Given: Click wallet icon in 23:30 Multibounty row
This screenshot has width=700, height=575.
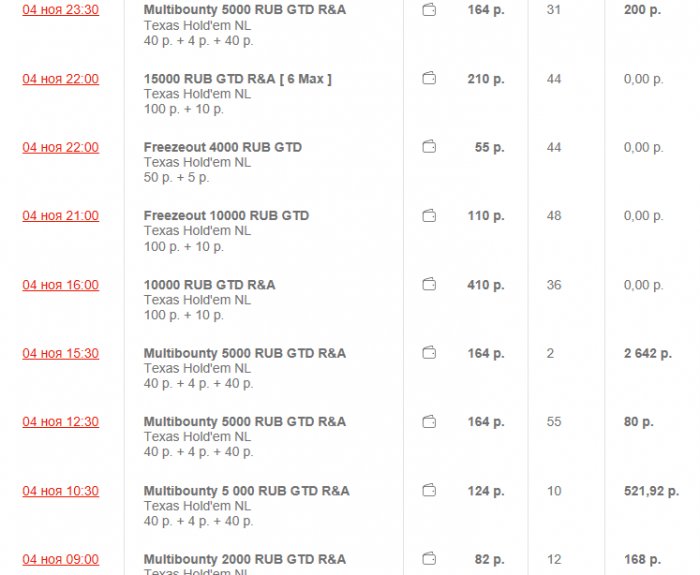Looking at the screenshot, I should [429, 10].
